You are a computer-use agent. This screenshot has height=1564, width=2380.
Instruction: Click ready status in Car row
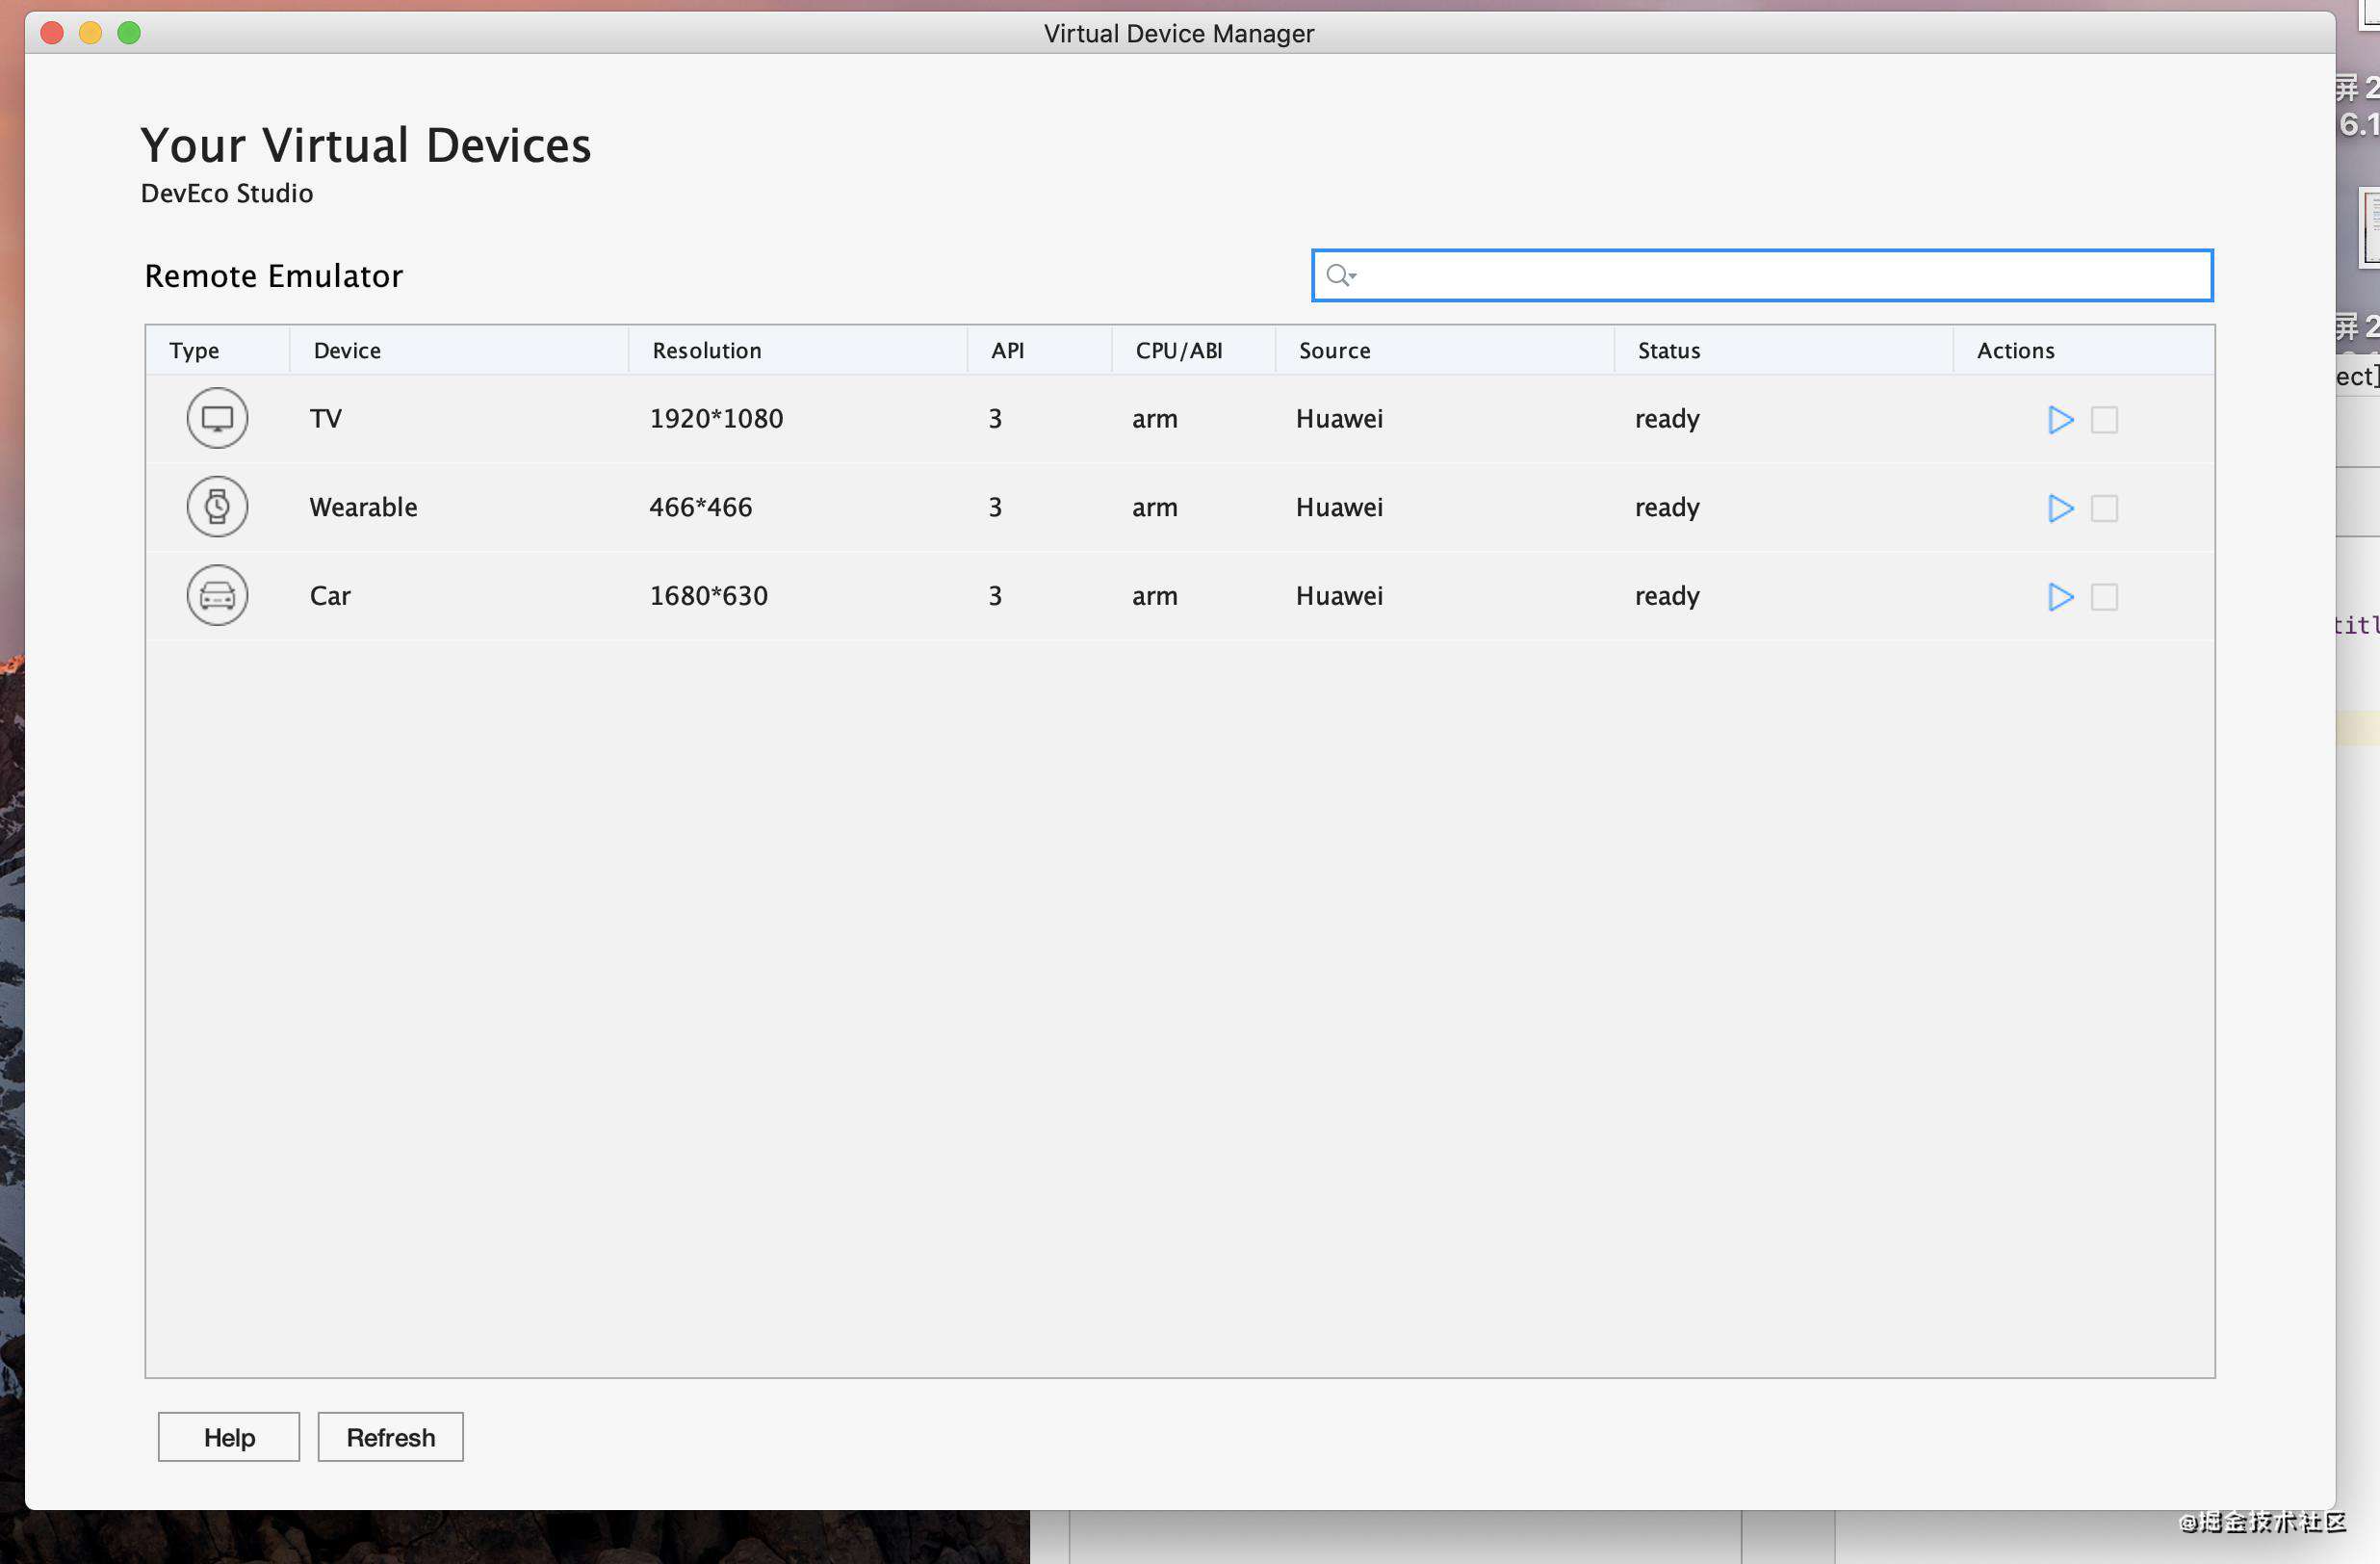1667,597
